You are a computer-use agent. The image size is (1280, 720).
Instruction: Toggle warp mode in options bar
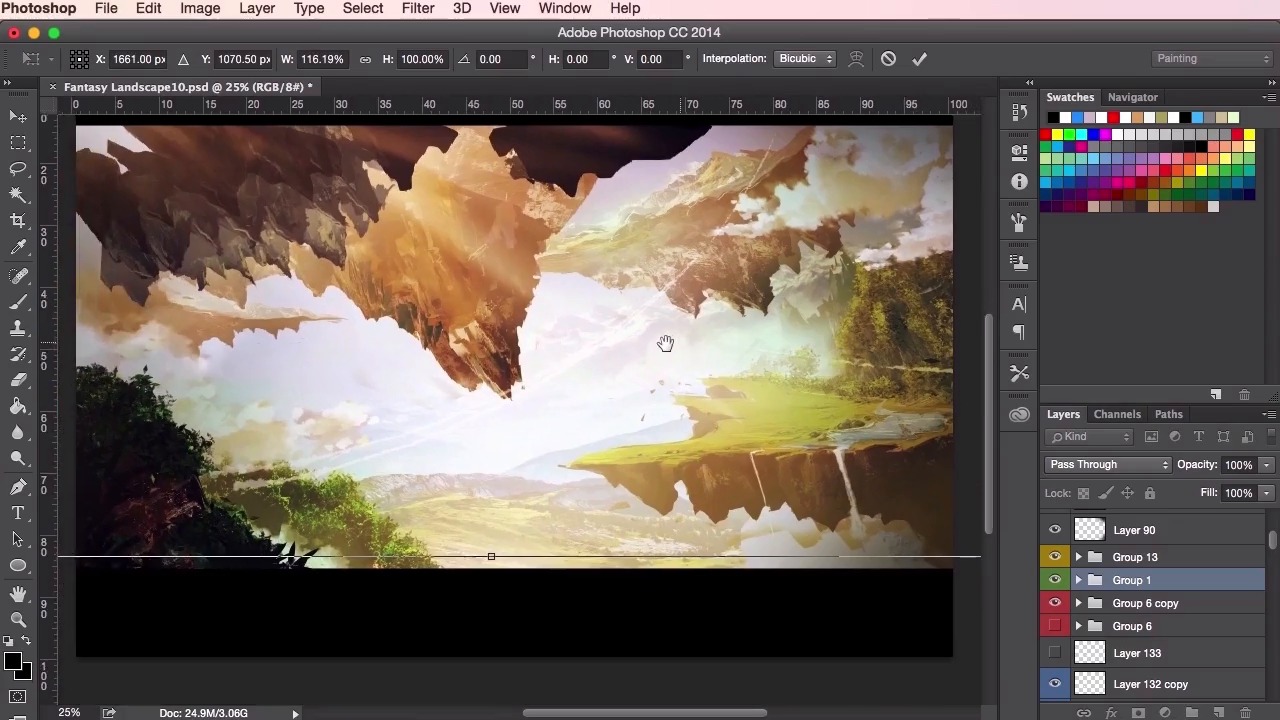[x=856, y=59]
